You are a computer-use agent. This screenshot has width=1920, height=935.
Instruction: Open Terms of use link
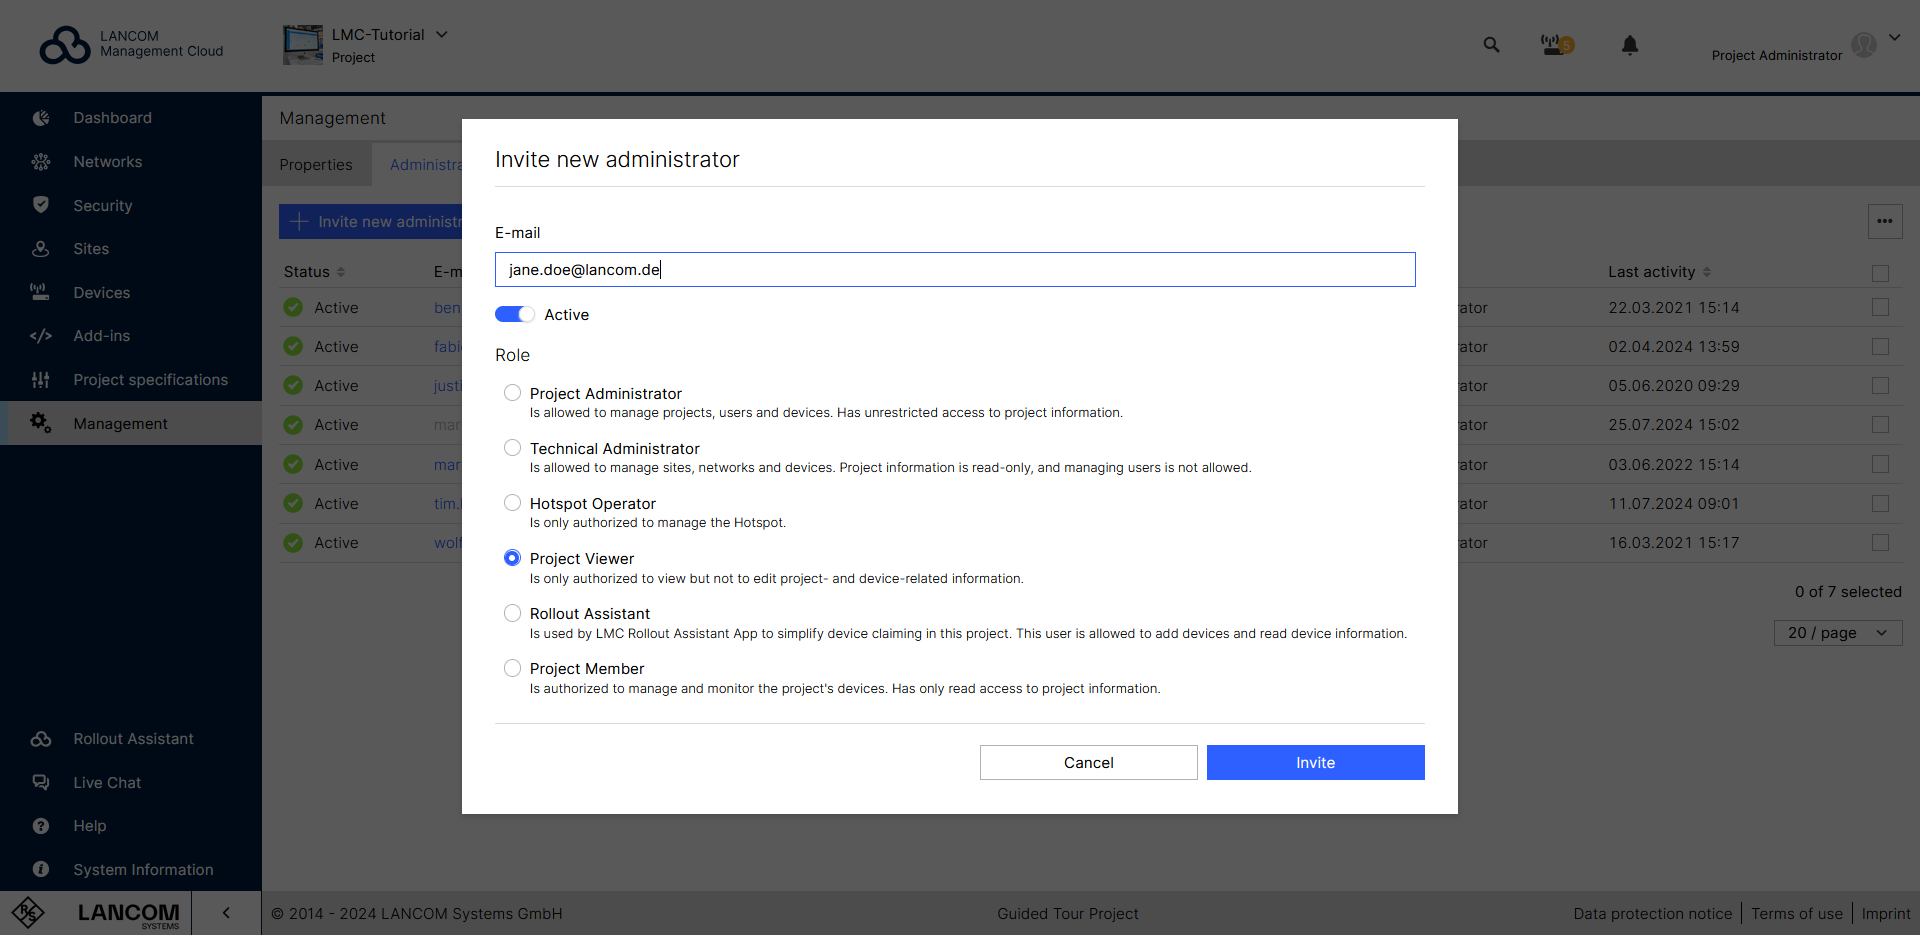coord(1797,913)
